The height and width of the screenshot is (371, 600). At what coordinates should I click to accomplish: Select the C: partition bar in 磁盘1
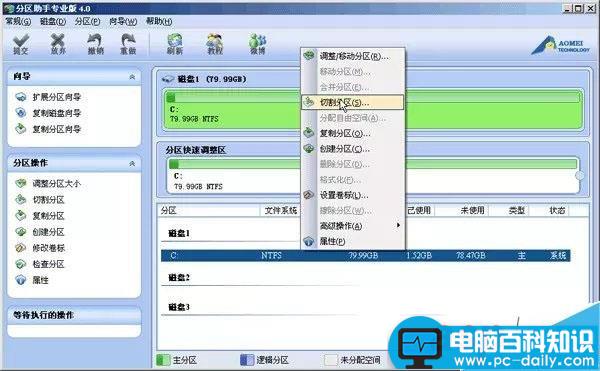[373, 110]
